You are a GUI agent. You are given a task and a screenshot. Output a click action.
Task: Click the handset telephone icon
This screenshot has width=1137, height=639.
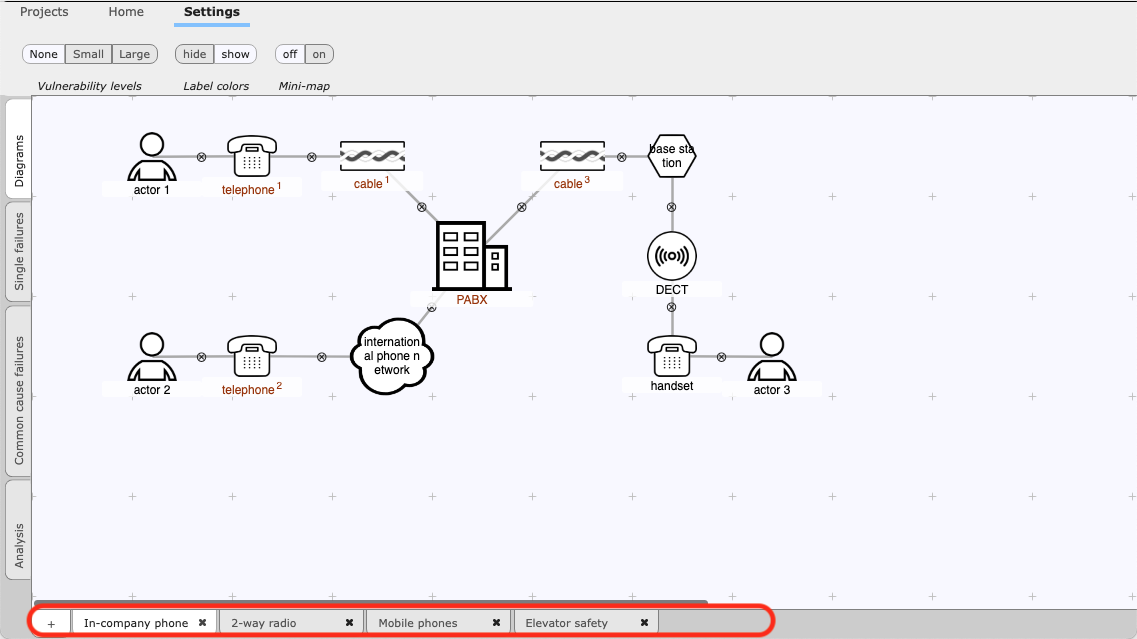tap(671, 357)
